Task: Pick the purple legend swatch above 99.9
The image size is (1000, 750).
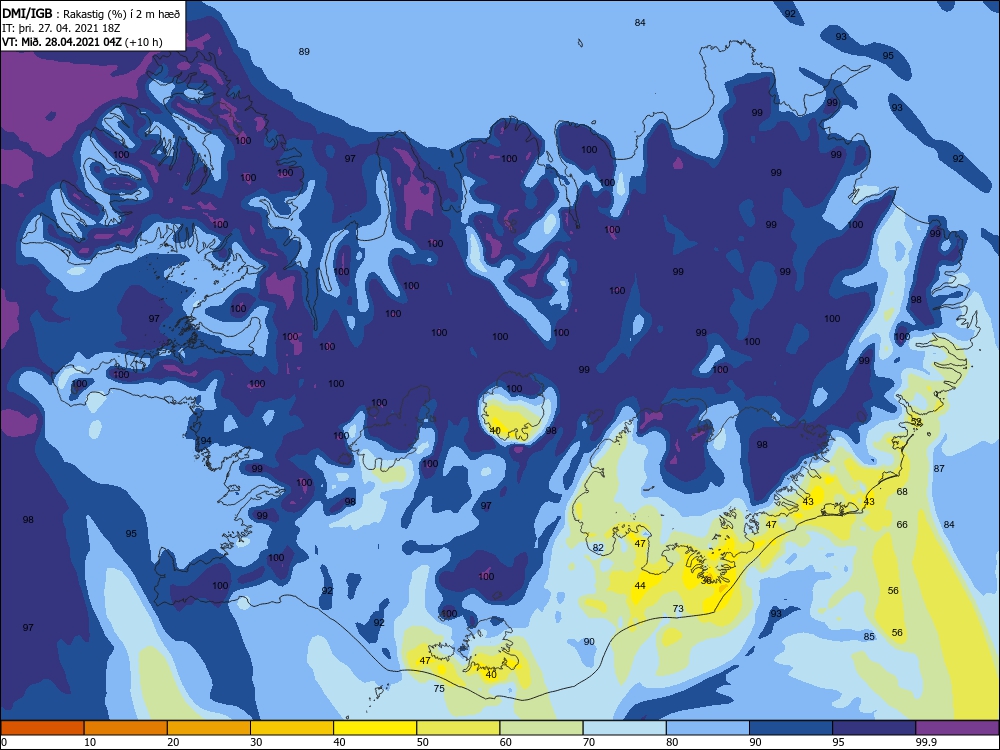Action: click(957, 728)
